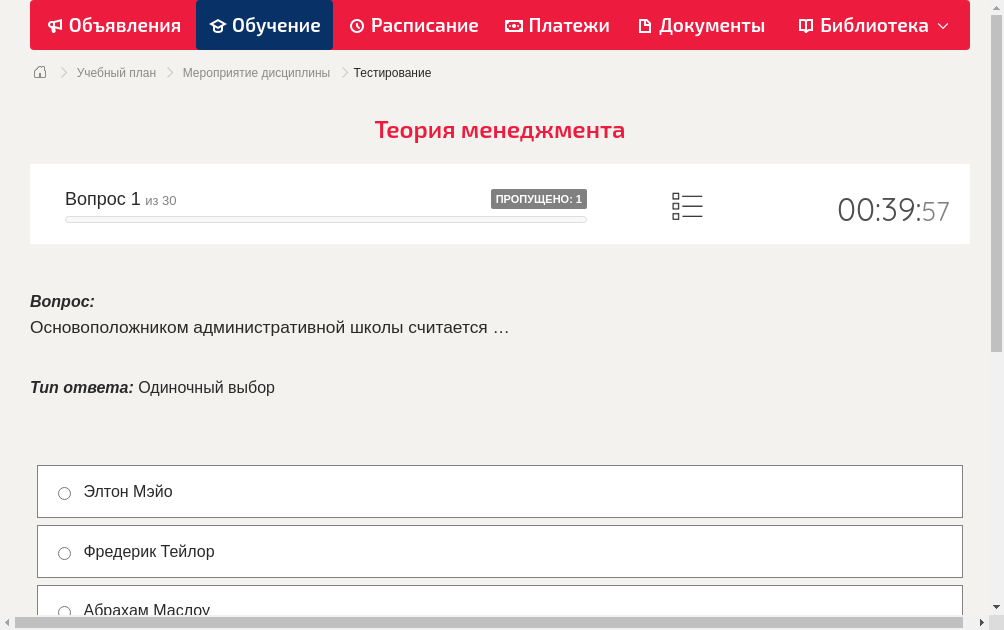Viewport: 1004px width, 630px height.
Task: Open the question navigator list icon
Action: 687,206
